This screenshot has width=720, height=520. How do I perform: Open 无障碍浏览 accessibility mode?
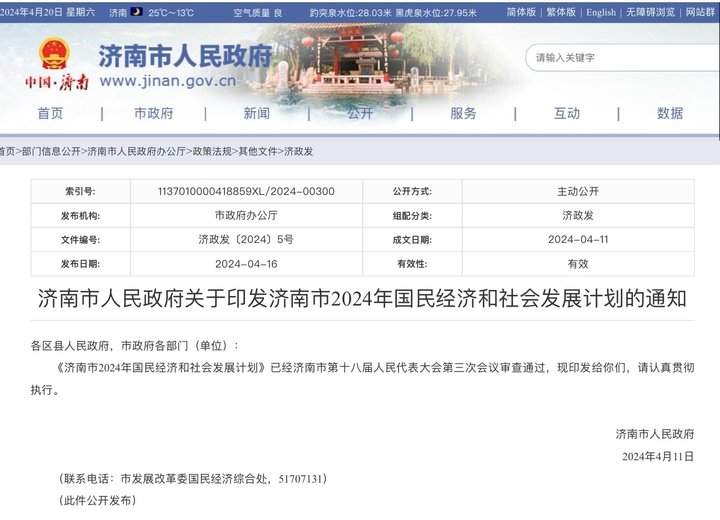tap(650, 13)
